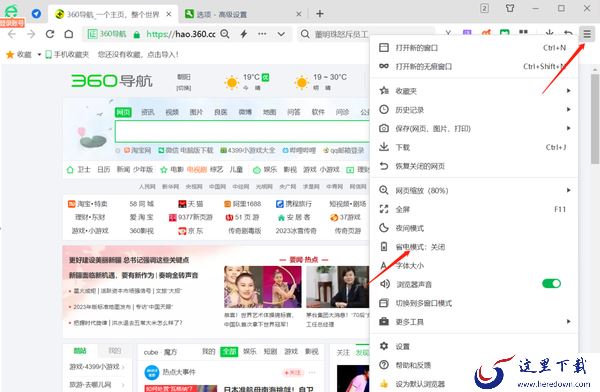Viewport: 600px width, 392px height.
Task: Toggle the 浏览器声音 switch
Action: pyautogui.click(x=551, y=283)
